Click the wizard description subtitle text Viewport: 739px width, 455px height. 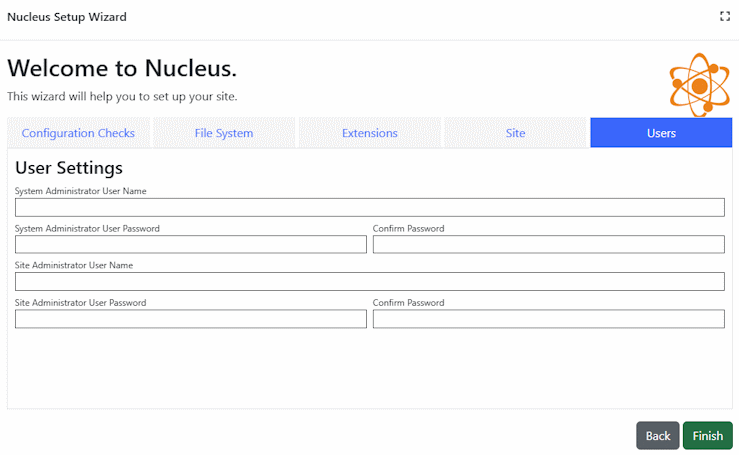tap(122, 97)
